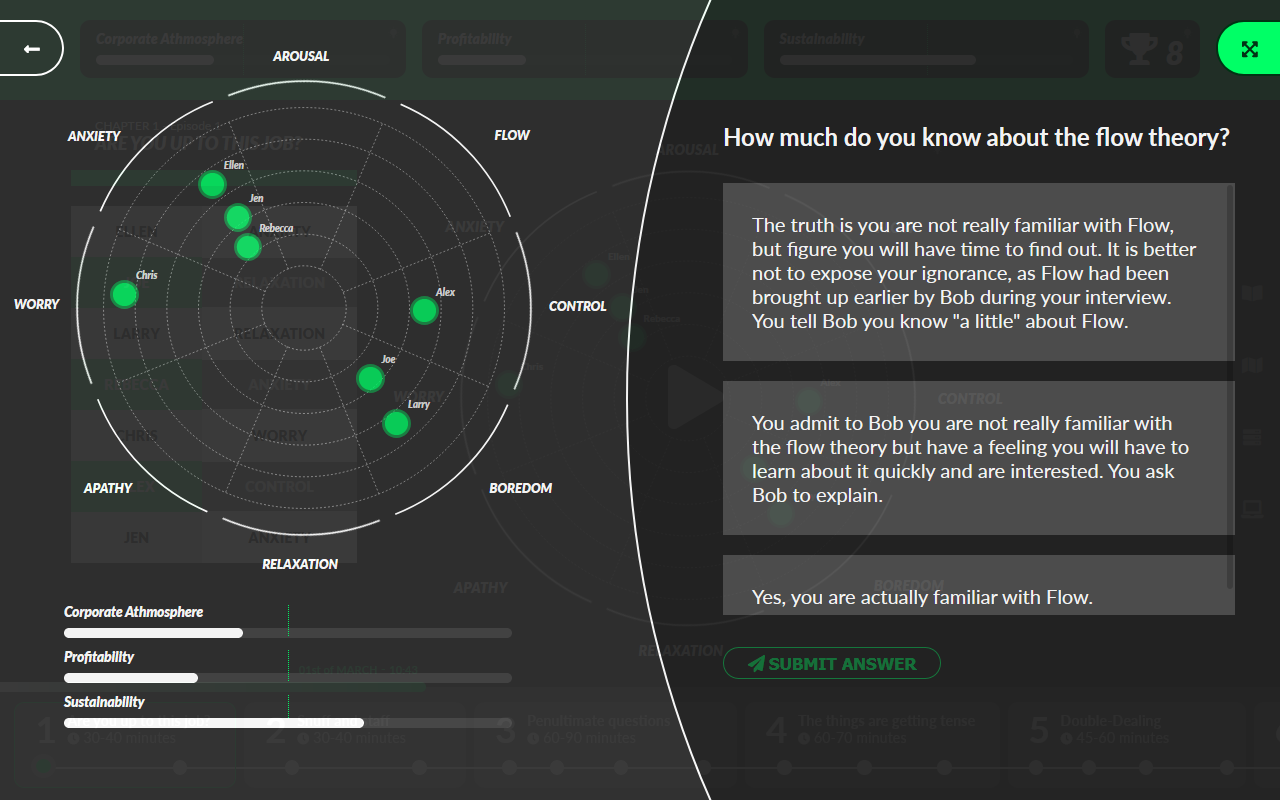Click Alex's green dot near Control
Viewport: 1280px width, 800px height.
424,311
